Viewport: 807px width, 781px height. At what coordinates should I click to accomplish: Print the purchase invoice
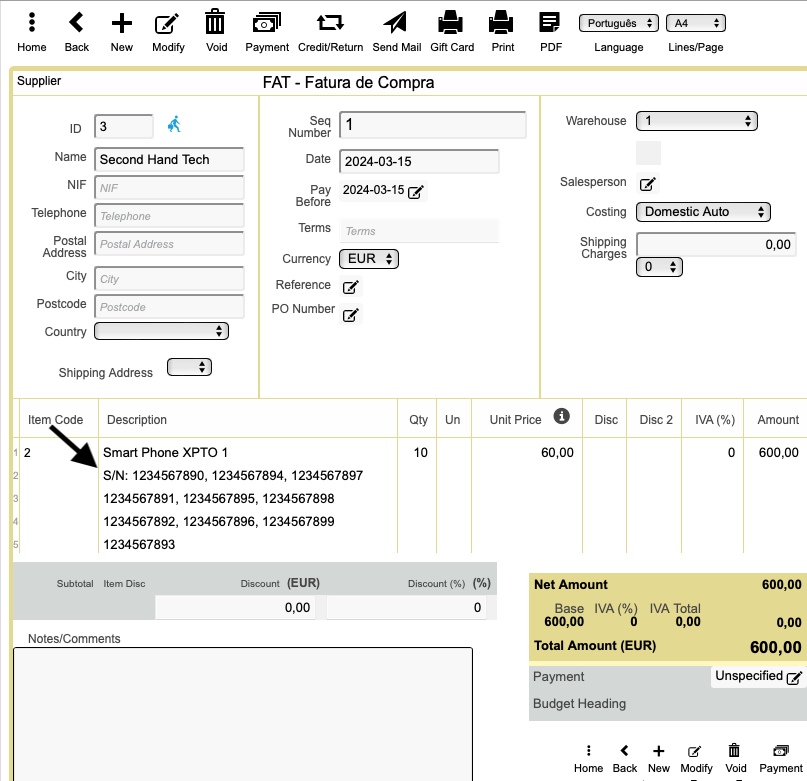click(x=502, y=32)
